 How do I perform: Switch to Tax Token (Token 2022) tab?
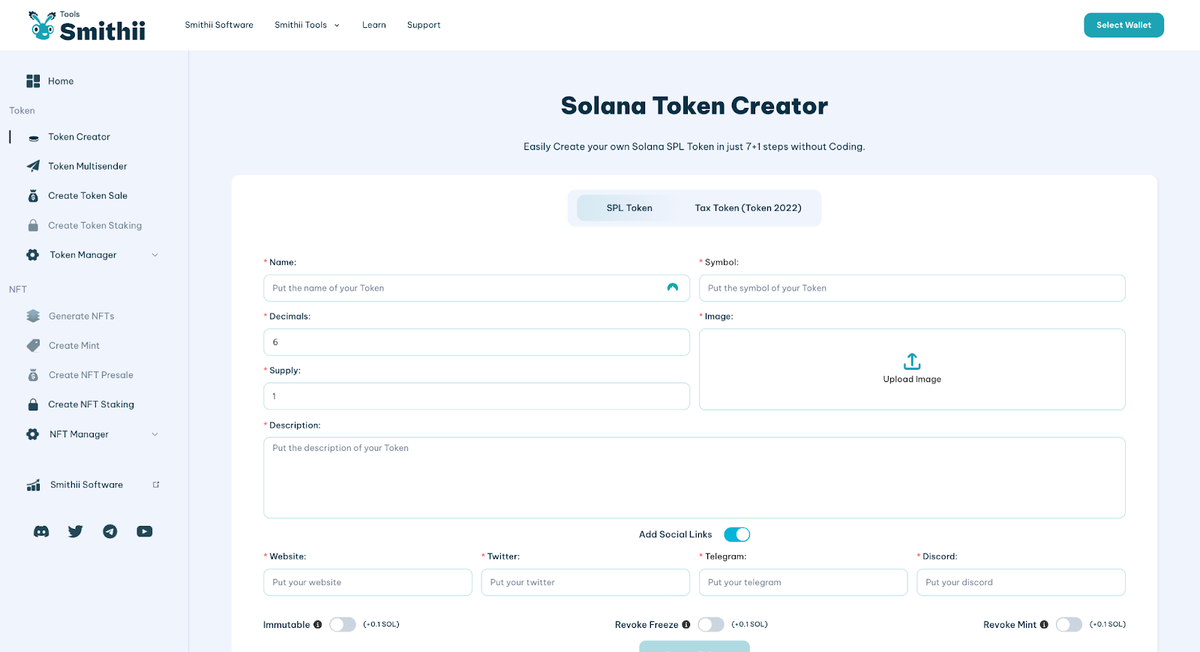click(x=748, y=208)
